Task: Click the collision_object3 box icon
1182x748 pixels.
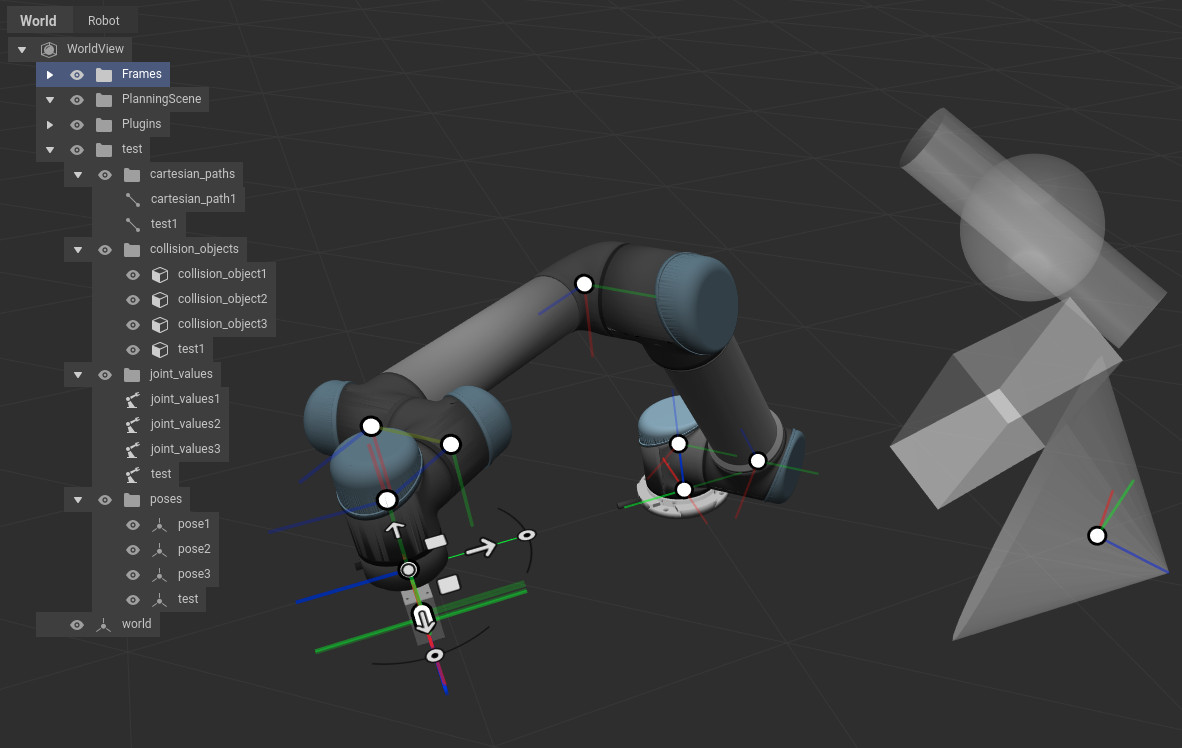Action: coord(160,324)
